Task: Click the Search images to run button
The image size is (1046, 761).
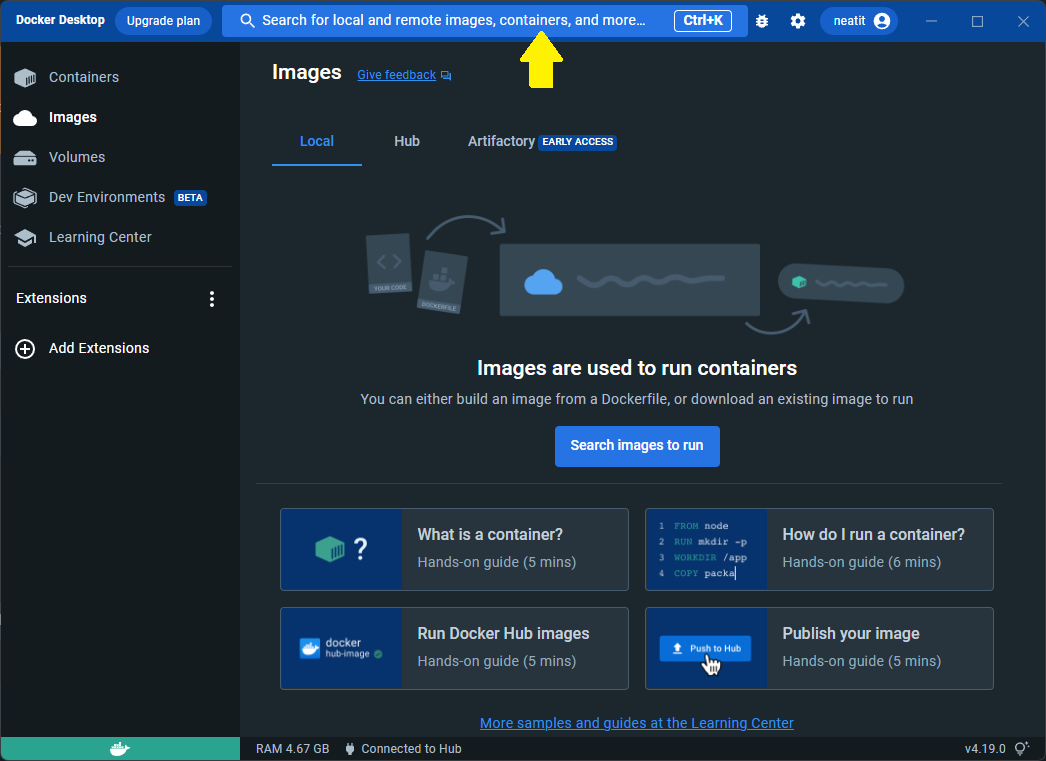Action: (637, 446)
